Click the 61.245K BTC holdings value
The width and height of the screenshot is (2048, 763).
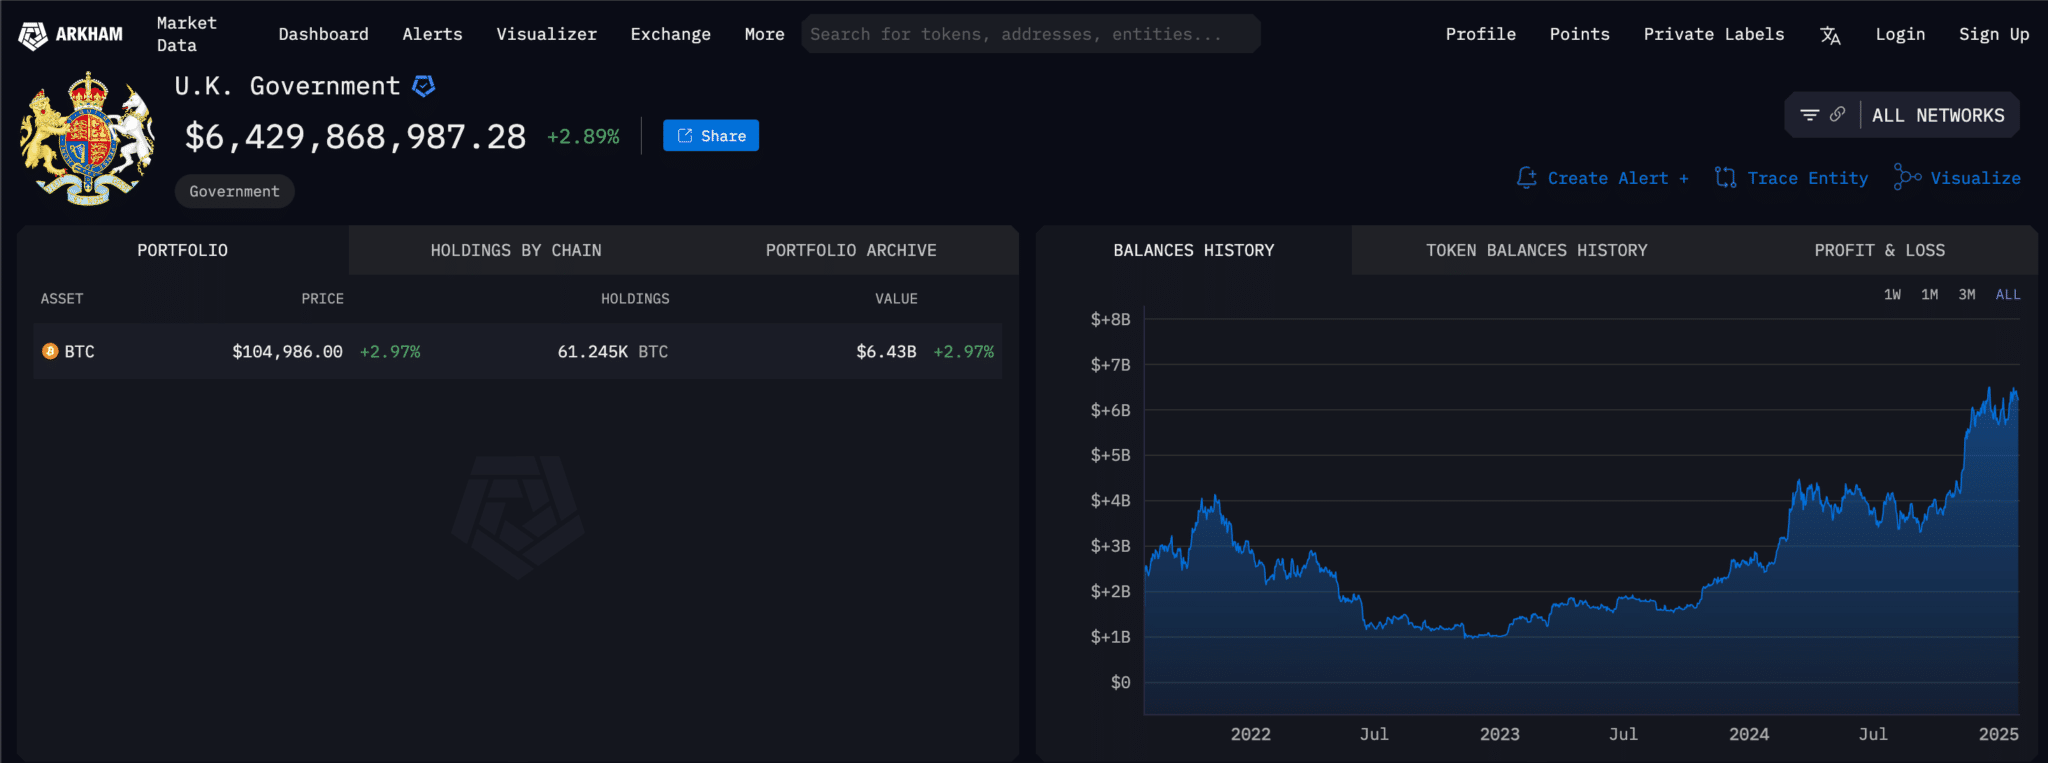click(612, 351)
